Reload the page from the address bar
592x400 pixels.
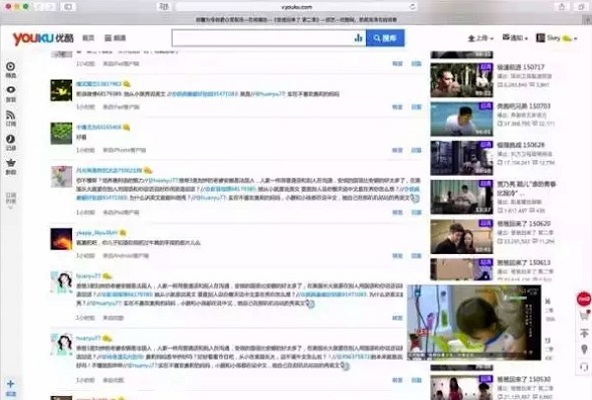(412, 7)
